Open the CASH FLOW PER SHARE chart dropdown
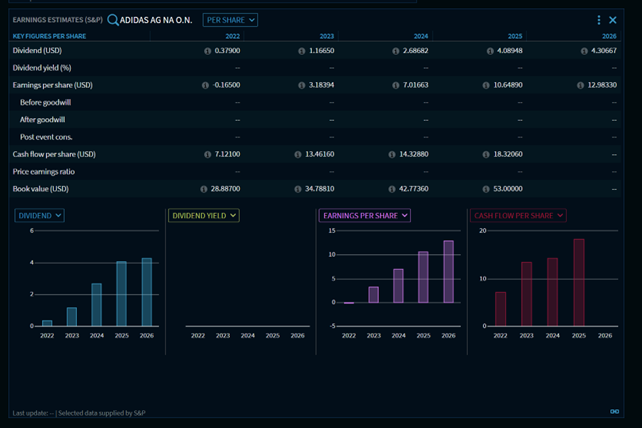The width and height of the screenshot is (642, 428). click(518, 215)
